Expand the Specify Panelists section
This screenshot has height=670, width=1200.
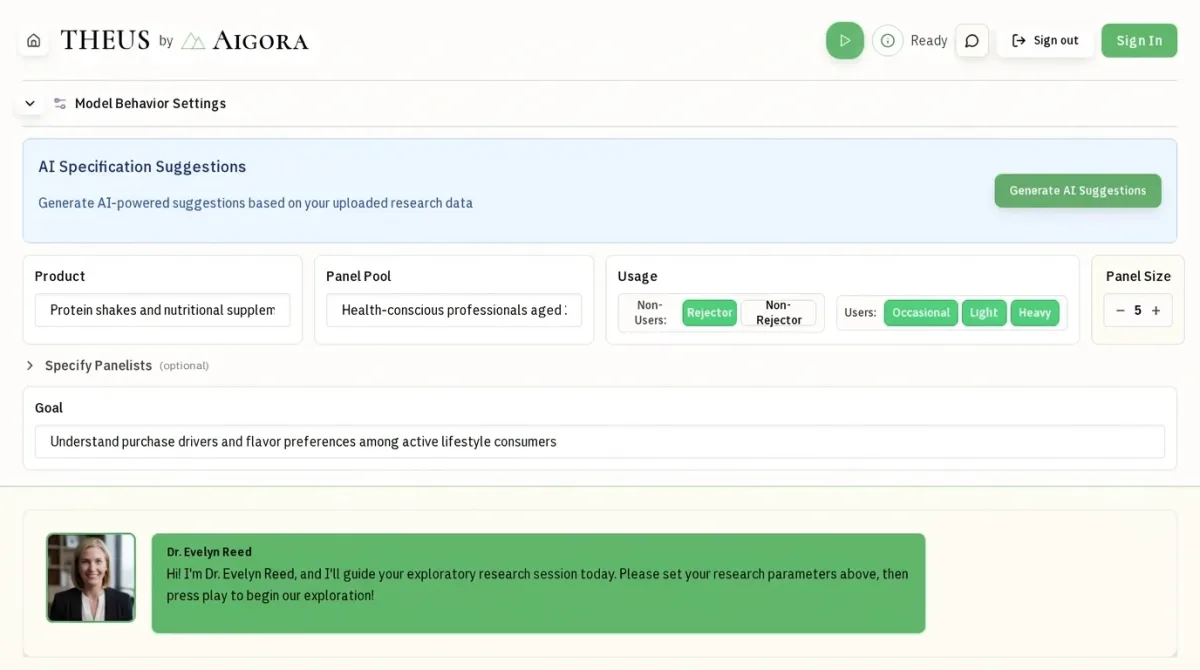[x=29, y=365]
